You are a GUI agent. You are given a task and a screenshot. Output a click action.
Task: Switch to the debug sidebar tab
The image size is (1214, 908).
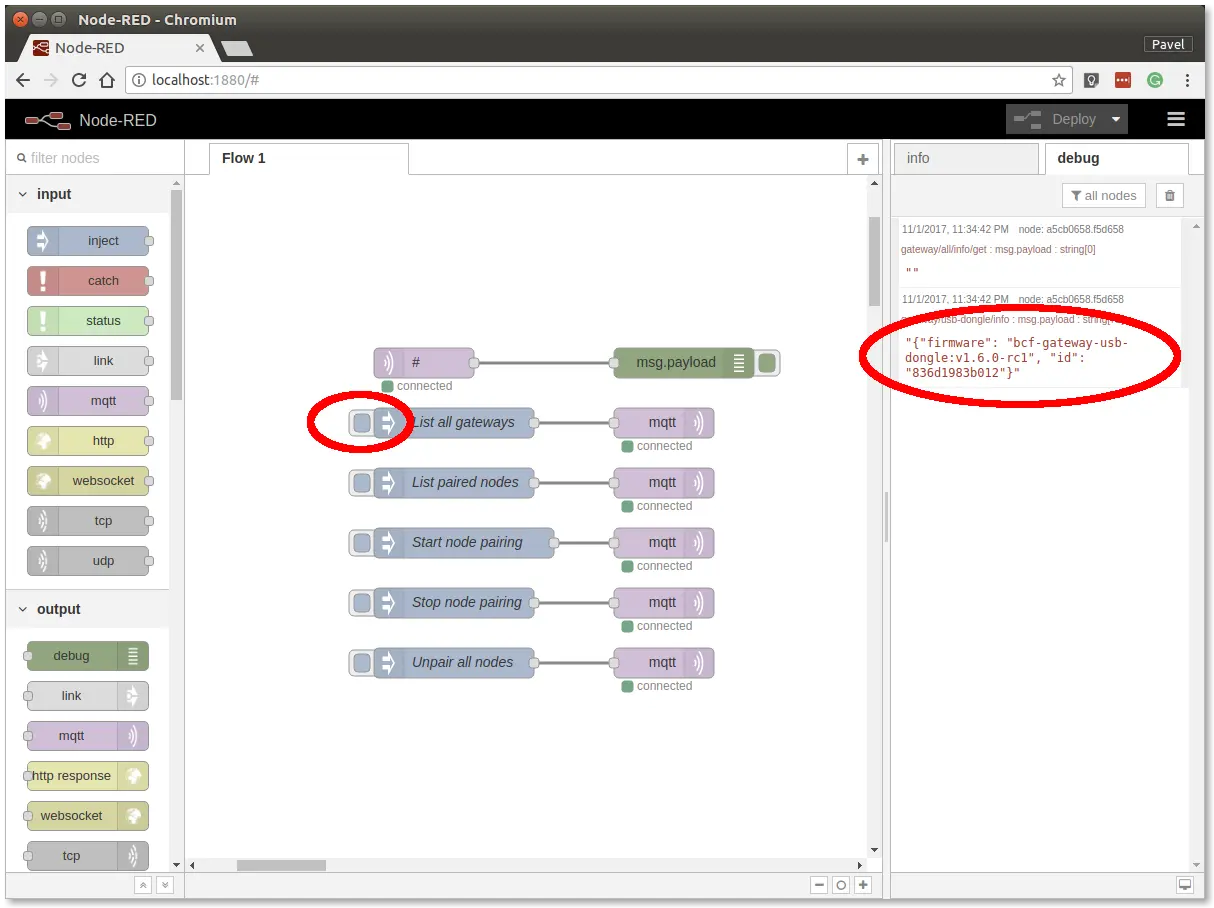pyautogui.click(x=1116, y=158)
